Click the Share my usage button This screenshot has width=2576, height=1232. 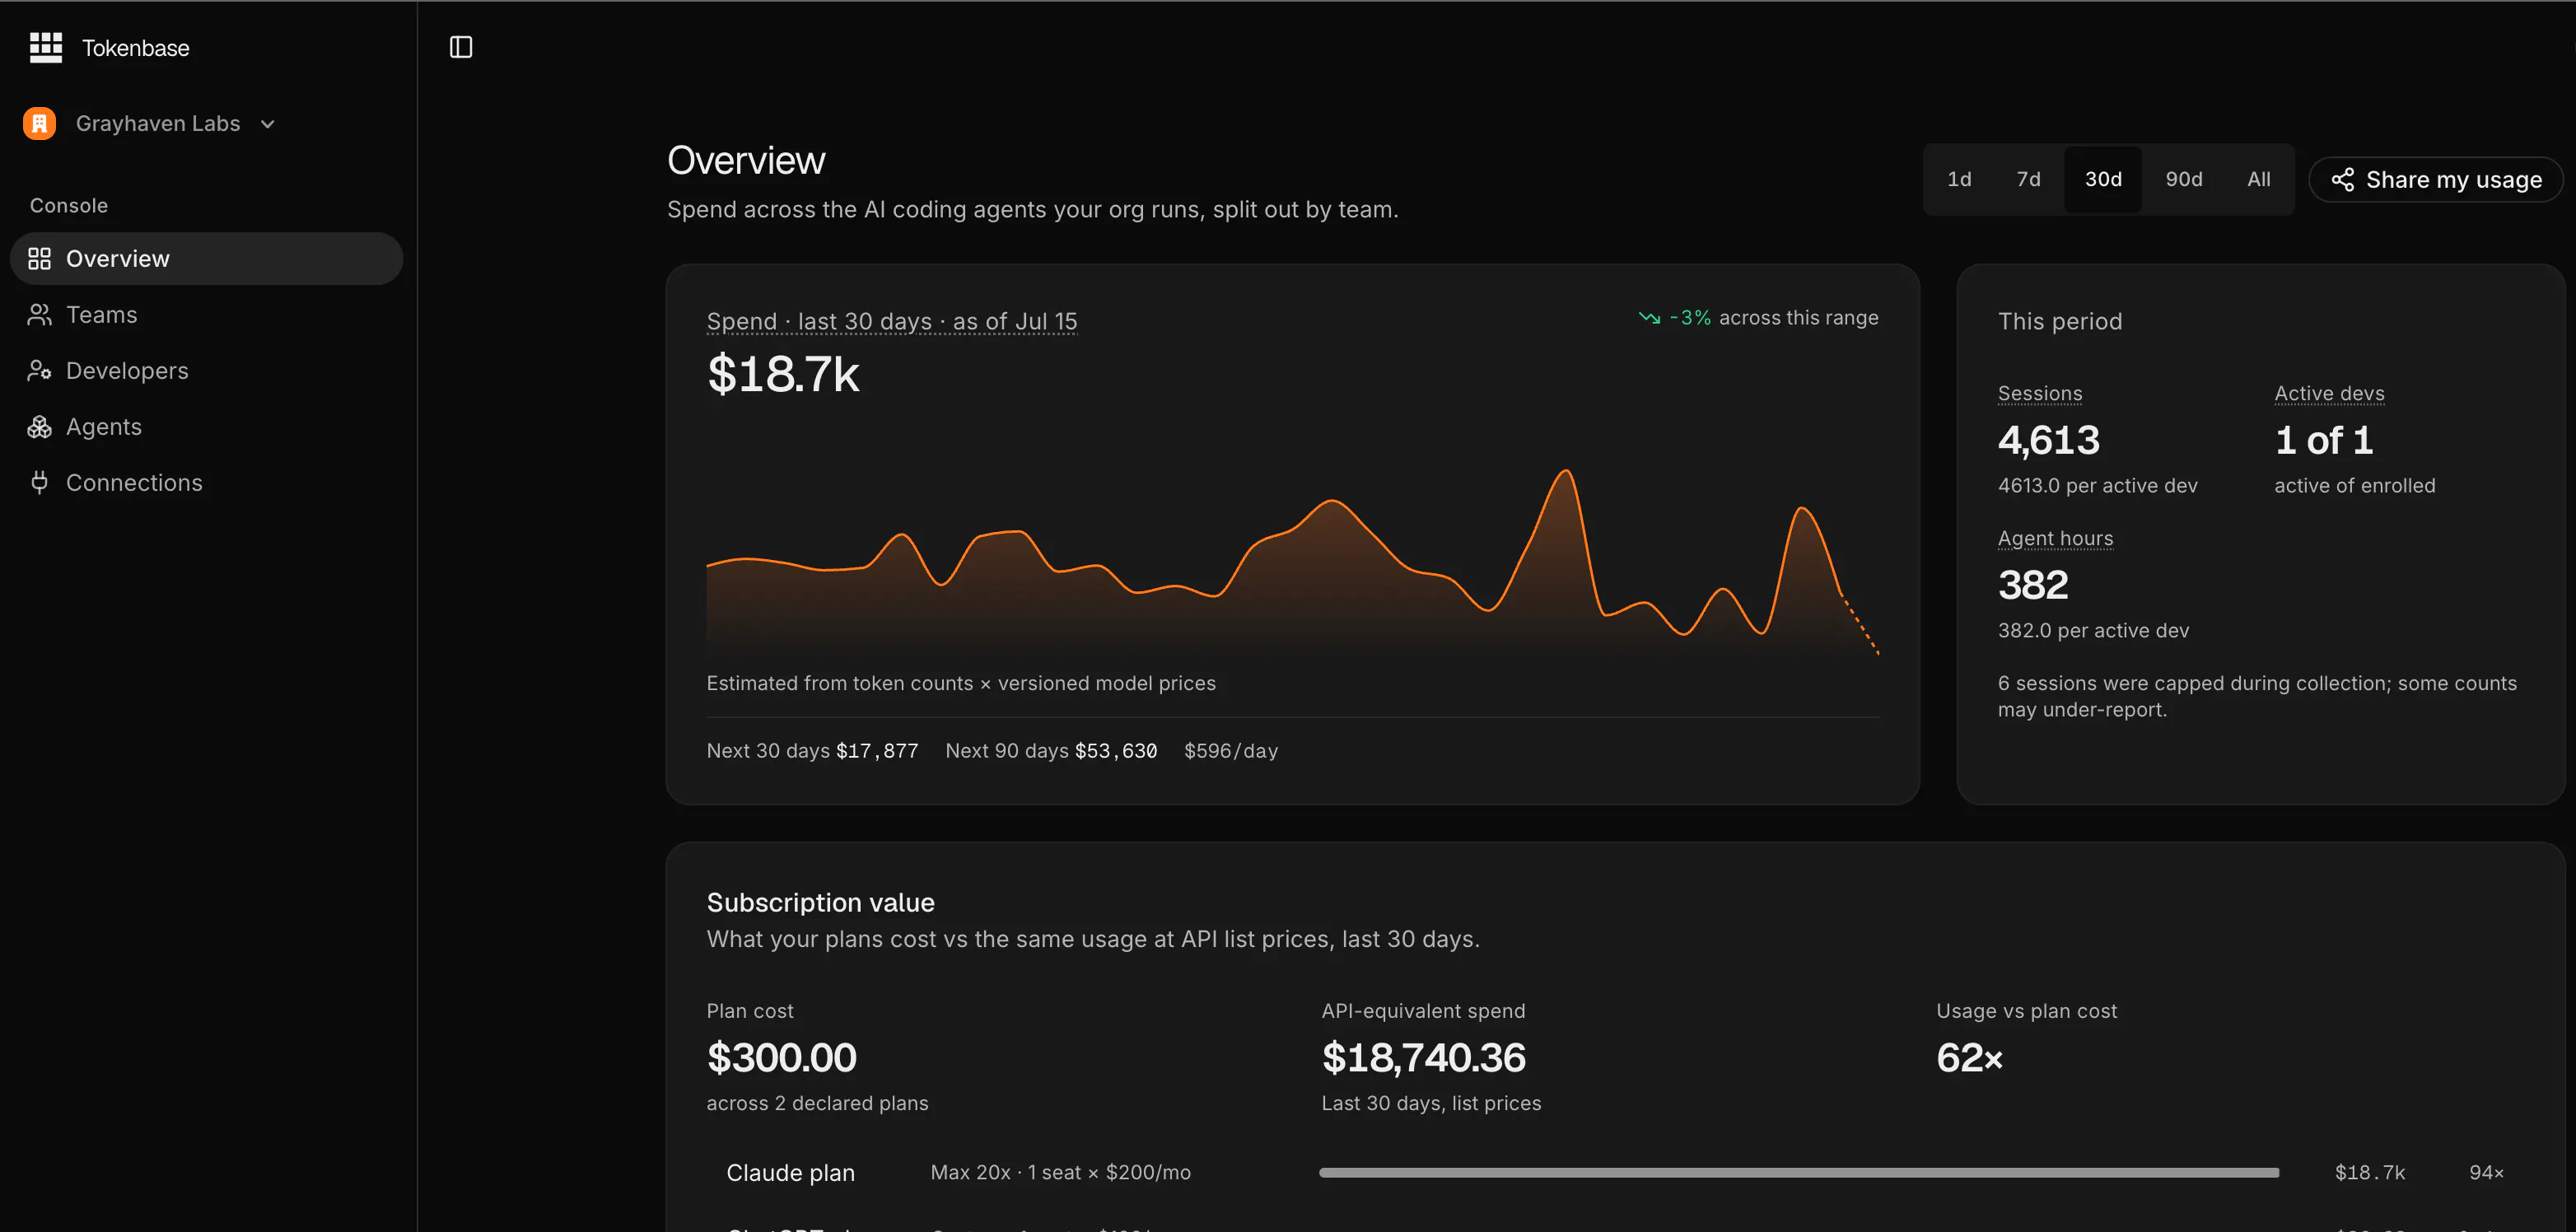tap(2436, 180)
